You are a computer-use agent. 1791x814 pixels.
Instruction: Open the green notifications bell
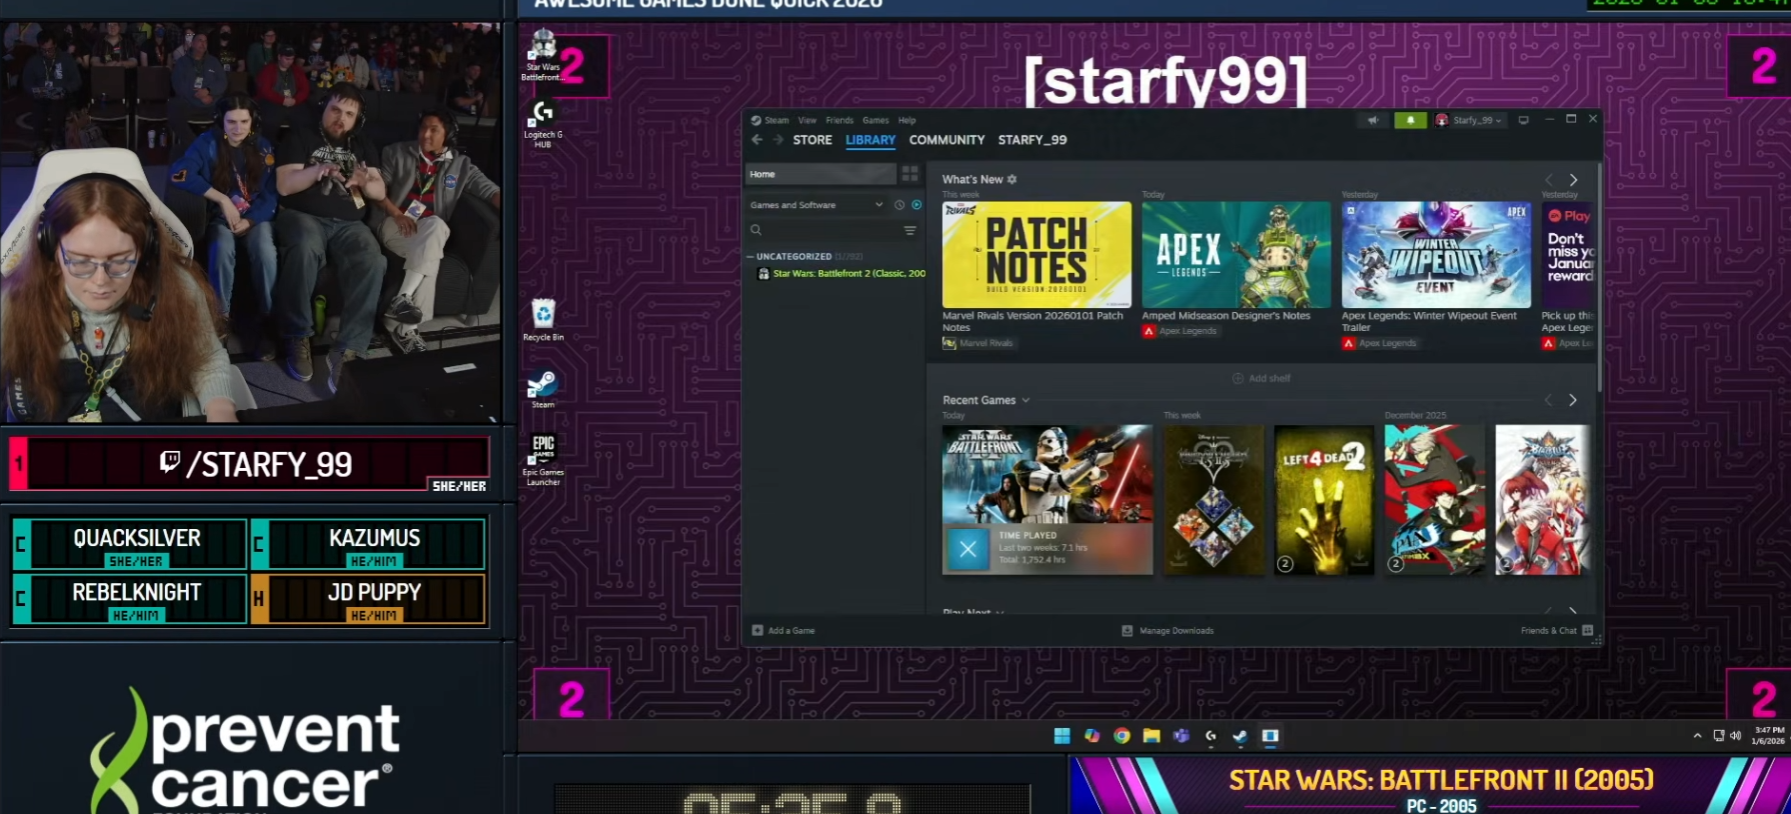click(1410, 120)
